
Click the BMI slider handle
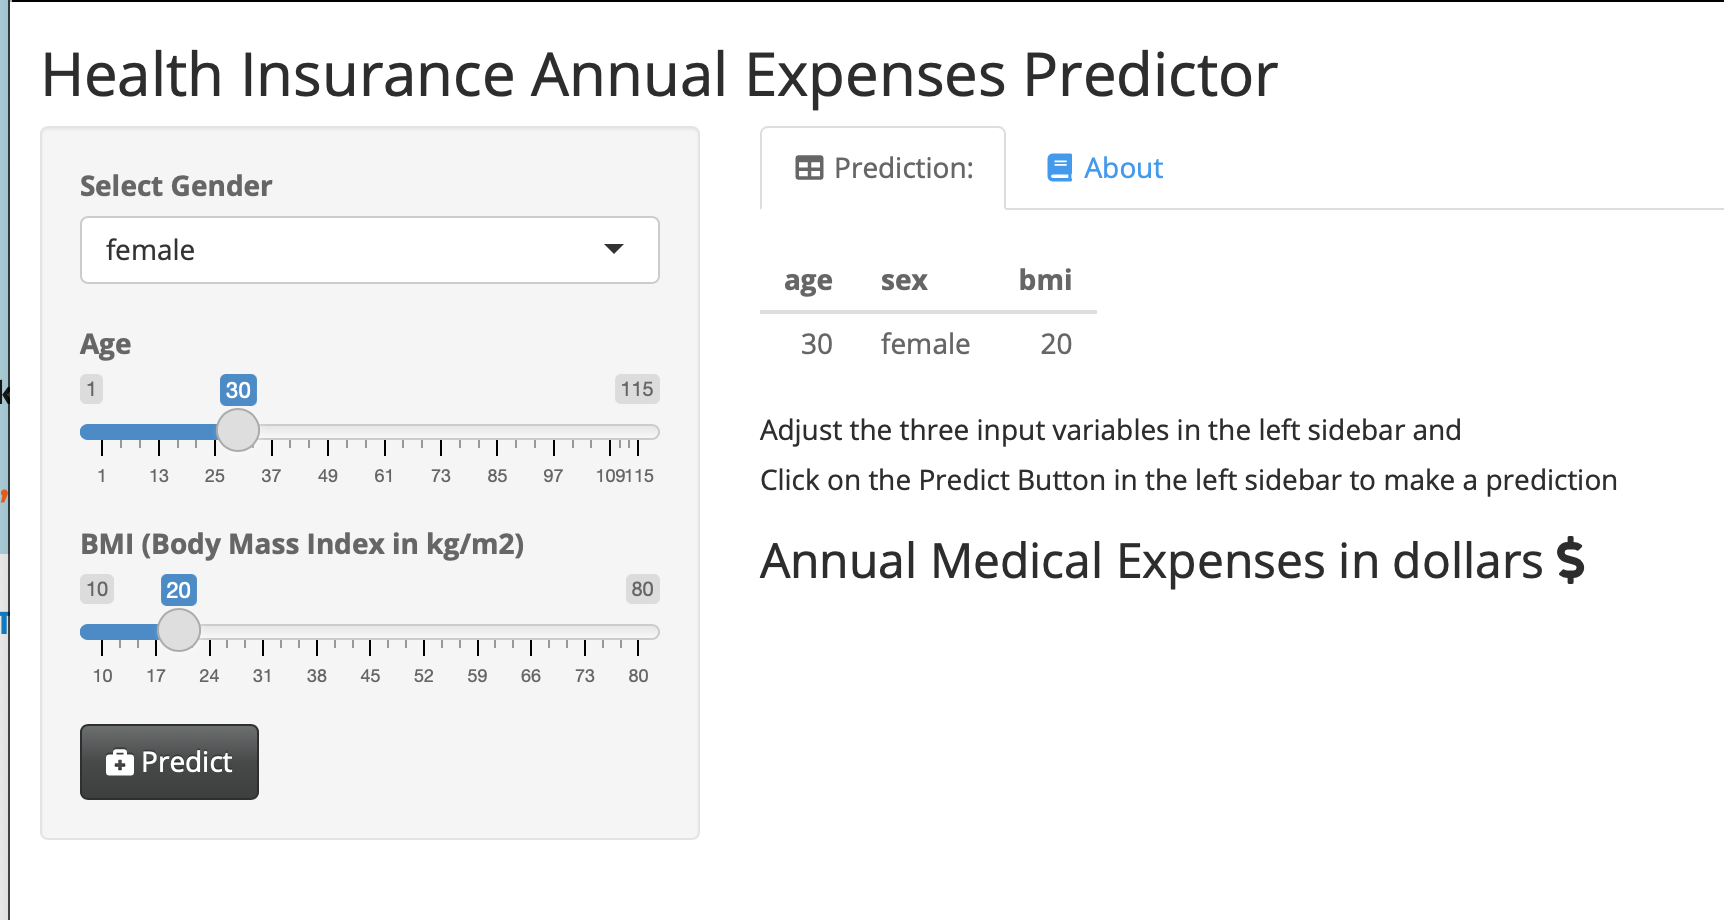(x=179, y=631)
